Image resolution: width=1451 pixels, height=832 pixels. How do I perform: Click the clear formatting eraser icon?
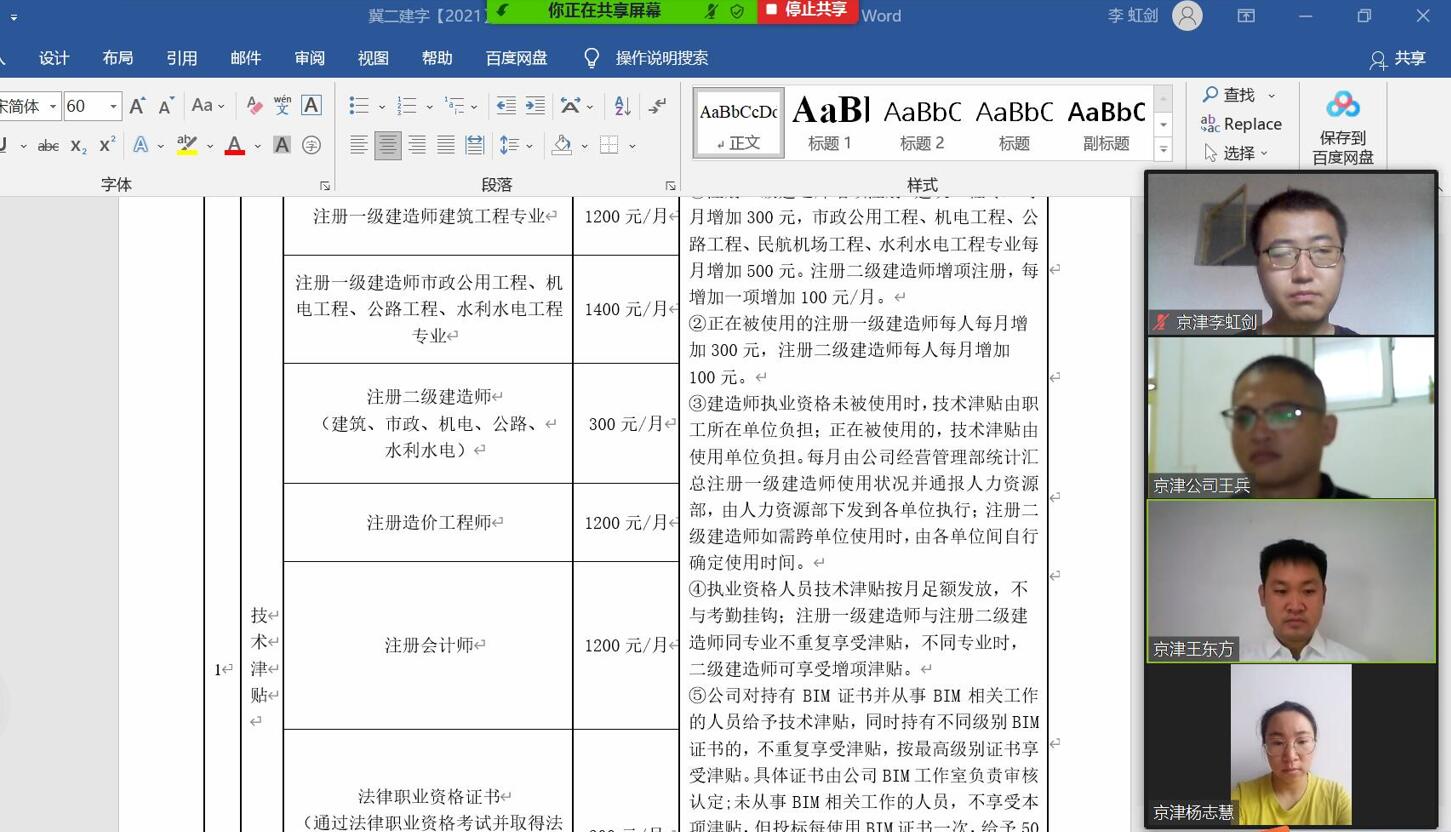tap(254, 106)
